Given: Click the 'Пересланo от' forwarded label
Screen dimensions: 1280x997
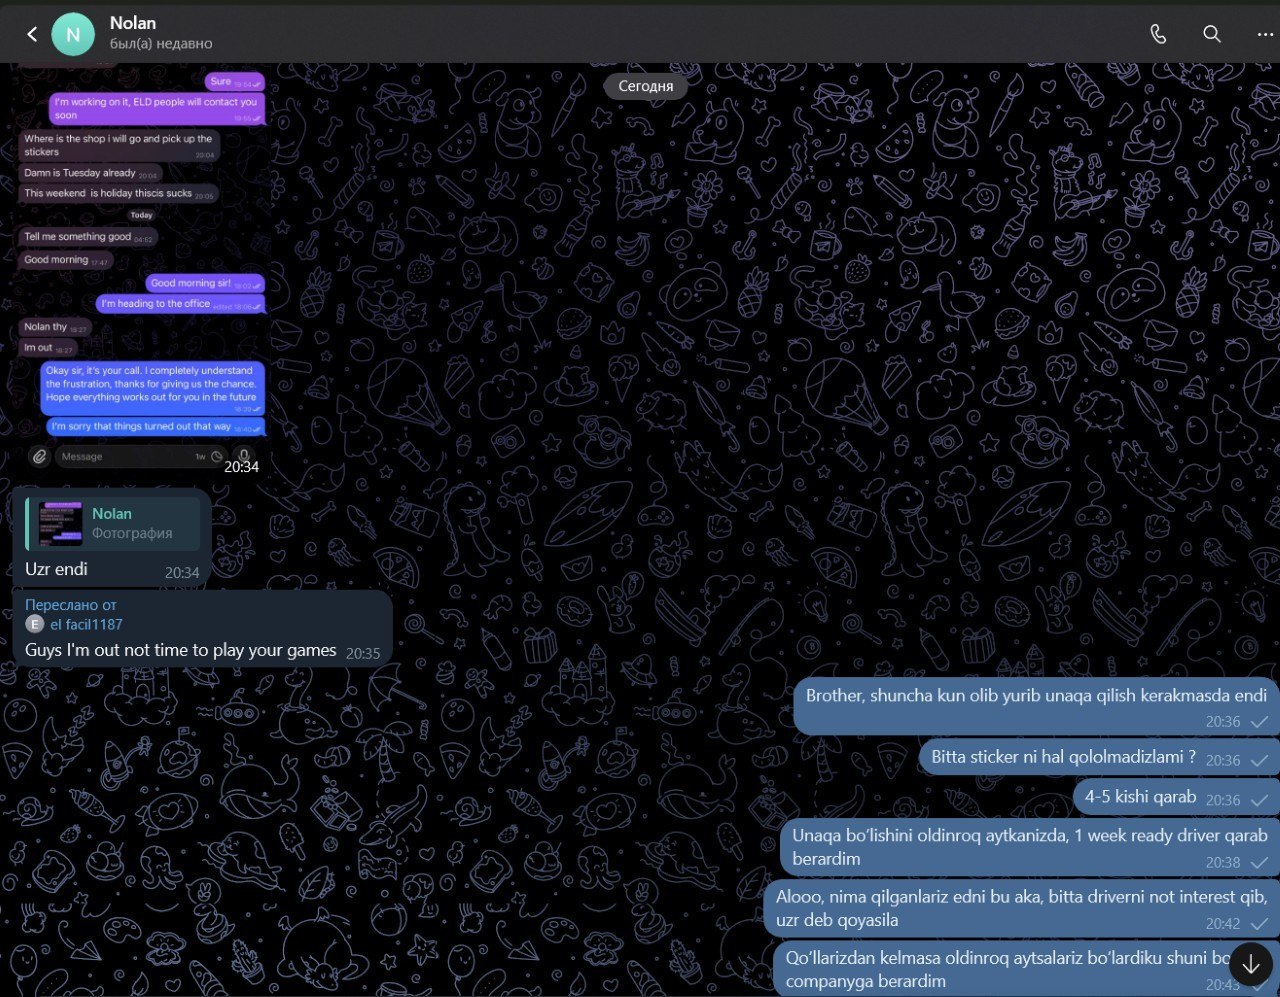Looking at the screenshot, I should click(x=71, y=605).
